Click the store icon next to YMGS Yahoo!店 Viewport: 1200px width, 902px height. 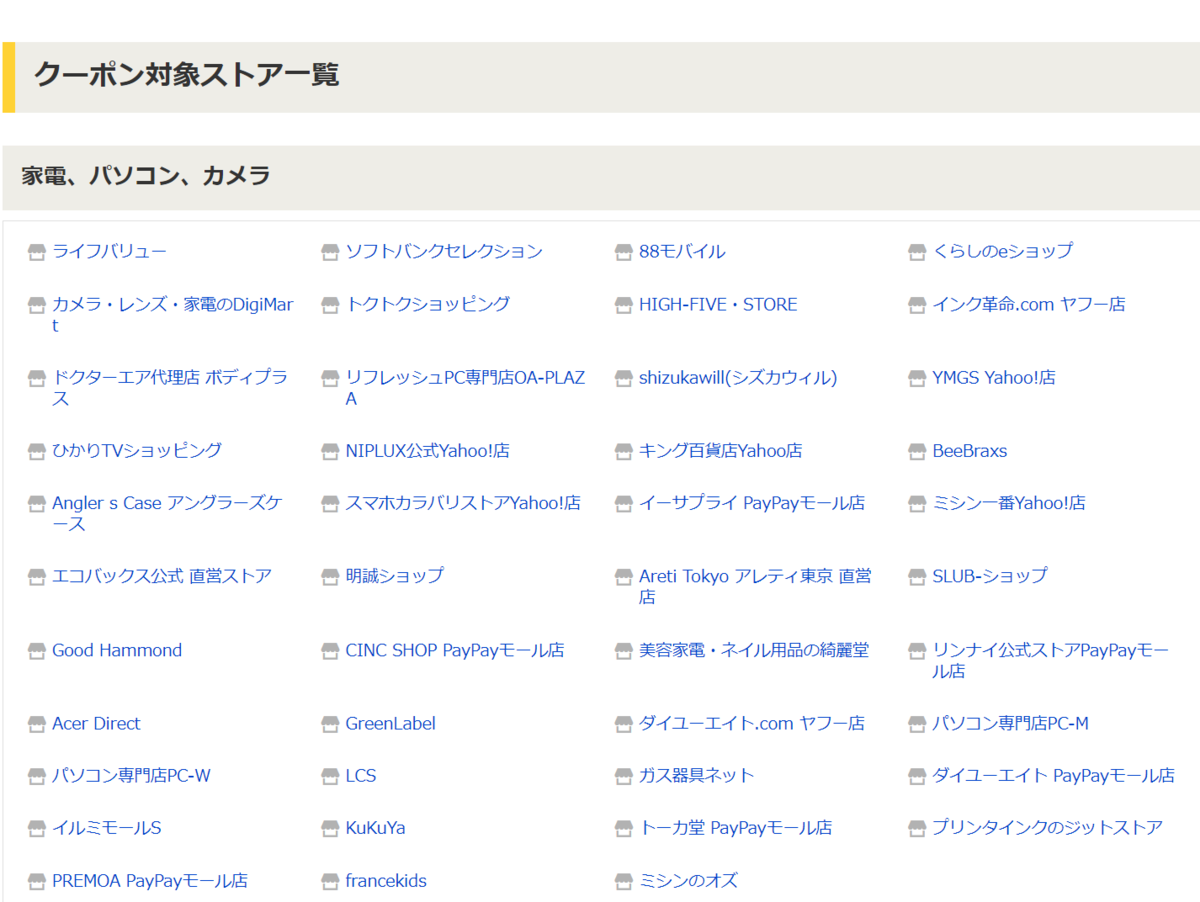pyautogui.click(x=917, y=378)
